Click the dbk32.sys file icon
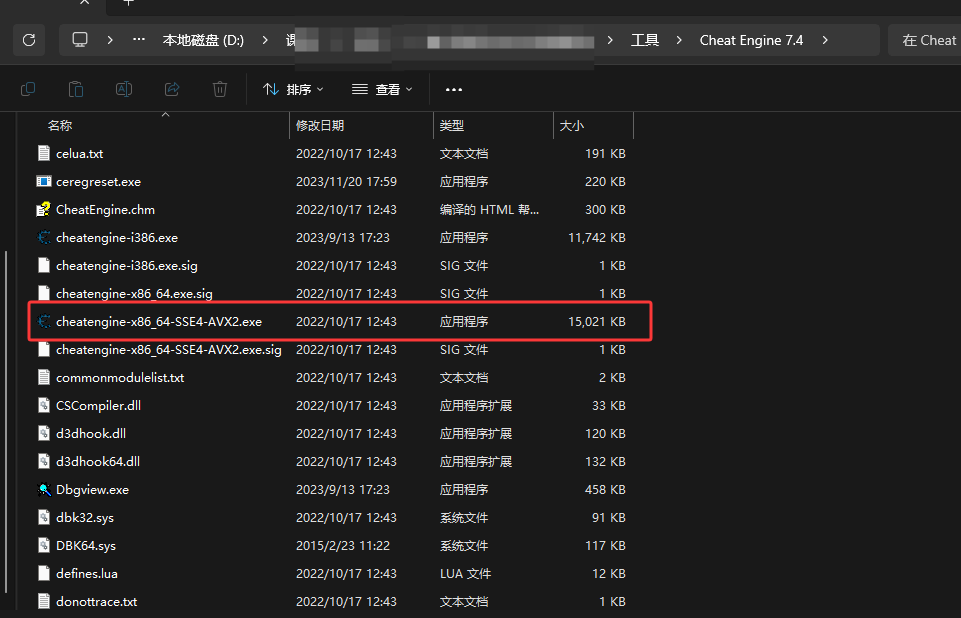 tap(44, 517)
